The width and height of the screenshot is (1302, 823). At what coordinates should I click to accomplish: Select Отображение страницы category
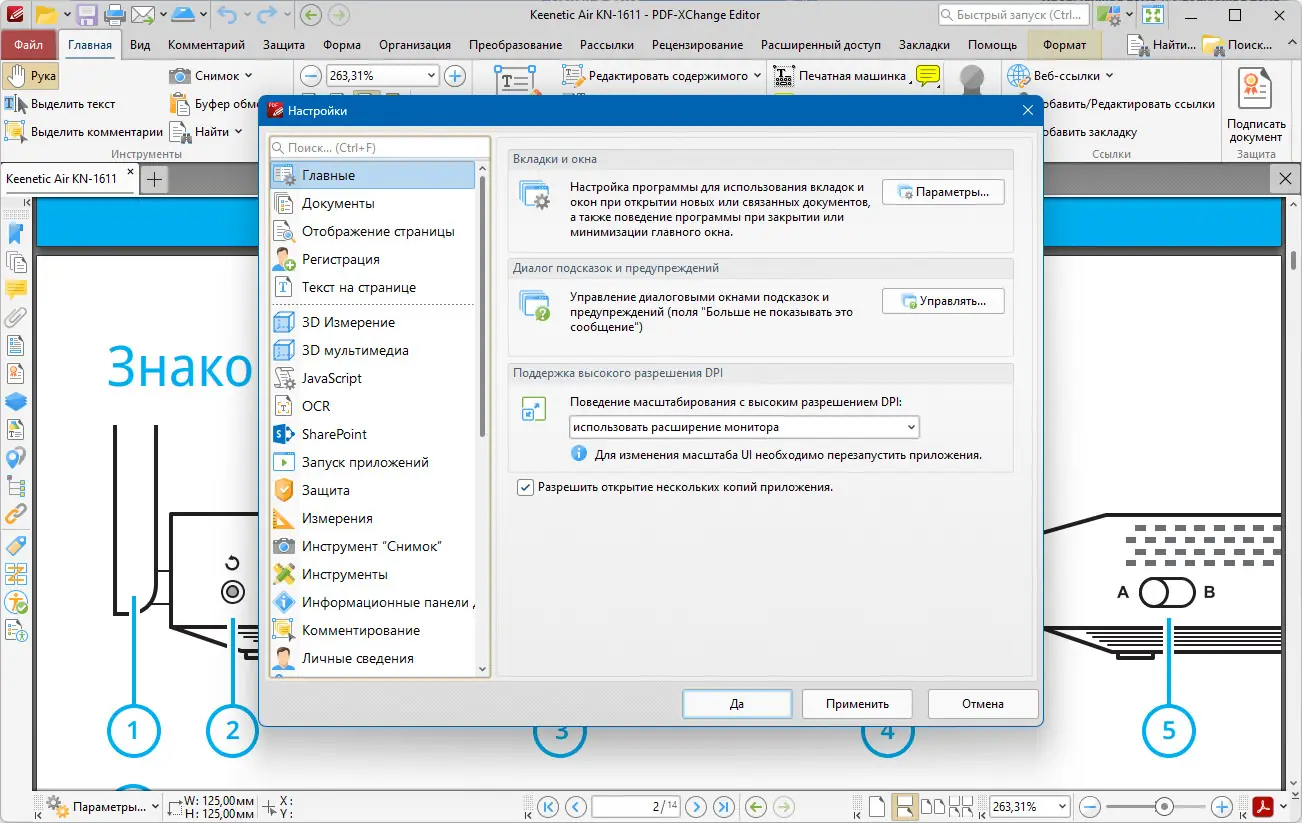click(372, 231)
